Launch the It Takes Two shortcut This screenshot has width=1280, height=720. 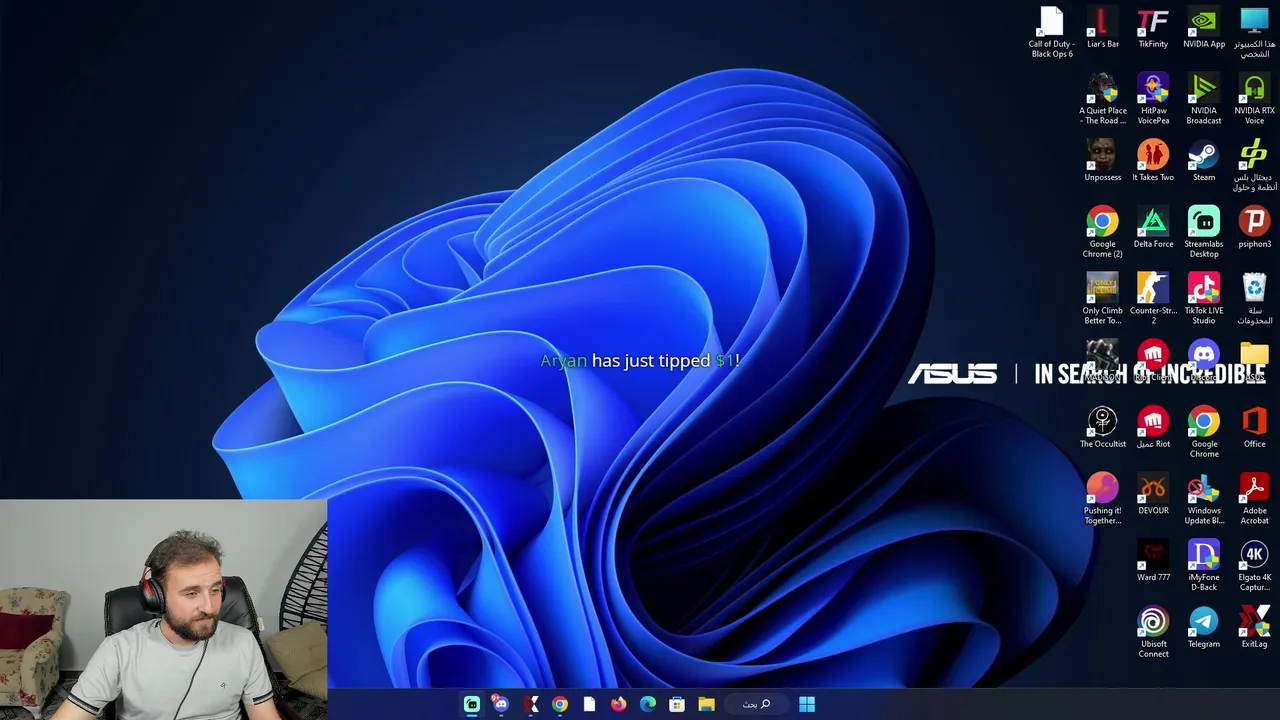point(1153,161)
